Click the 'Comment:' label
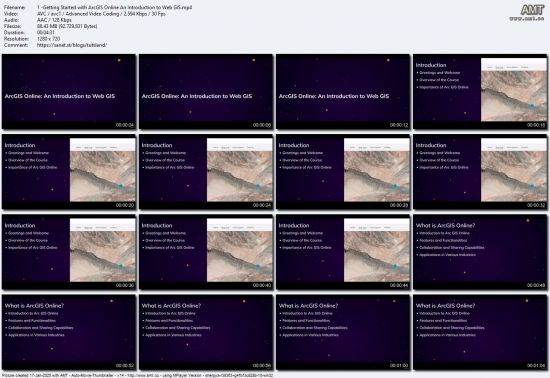550x378 pixels. click(16, 45)
